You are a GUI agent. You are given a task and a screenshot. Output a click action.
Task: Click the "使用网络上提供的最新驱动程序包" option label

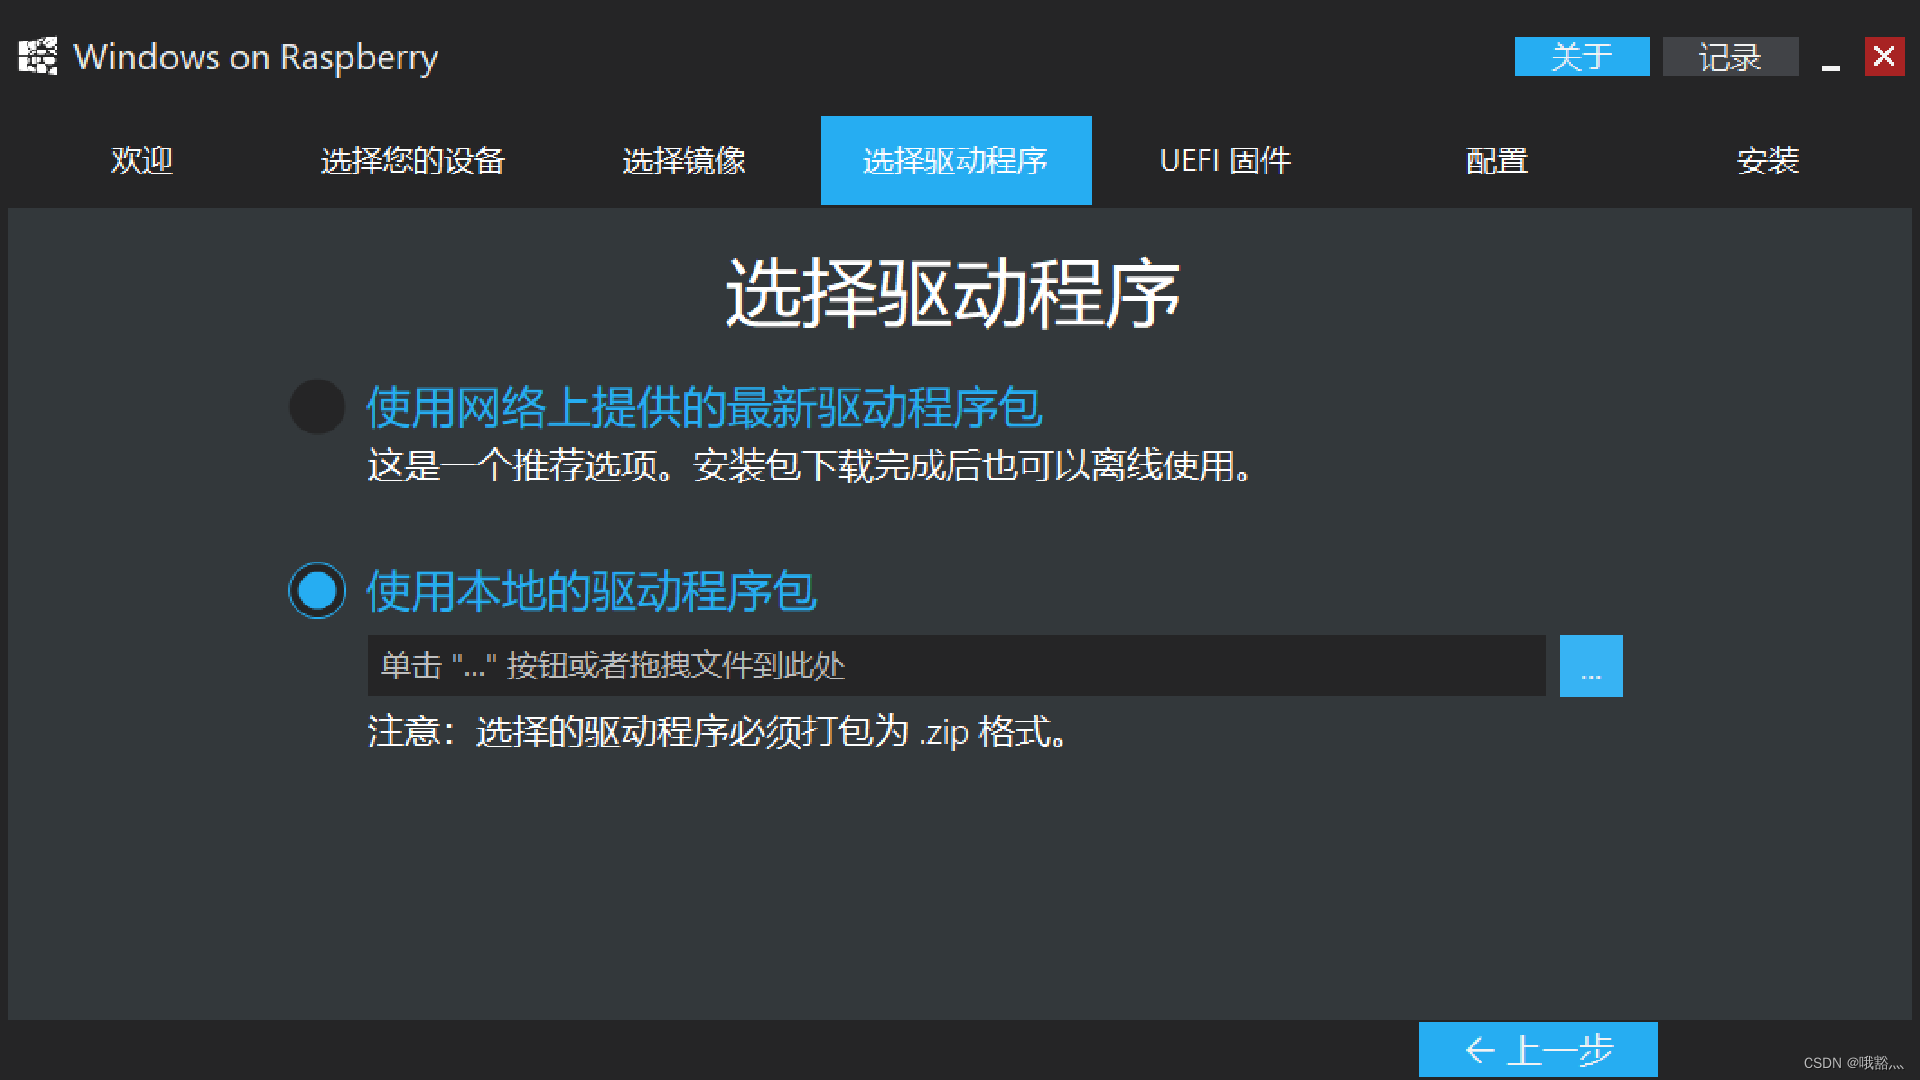click(704, 407)
